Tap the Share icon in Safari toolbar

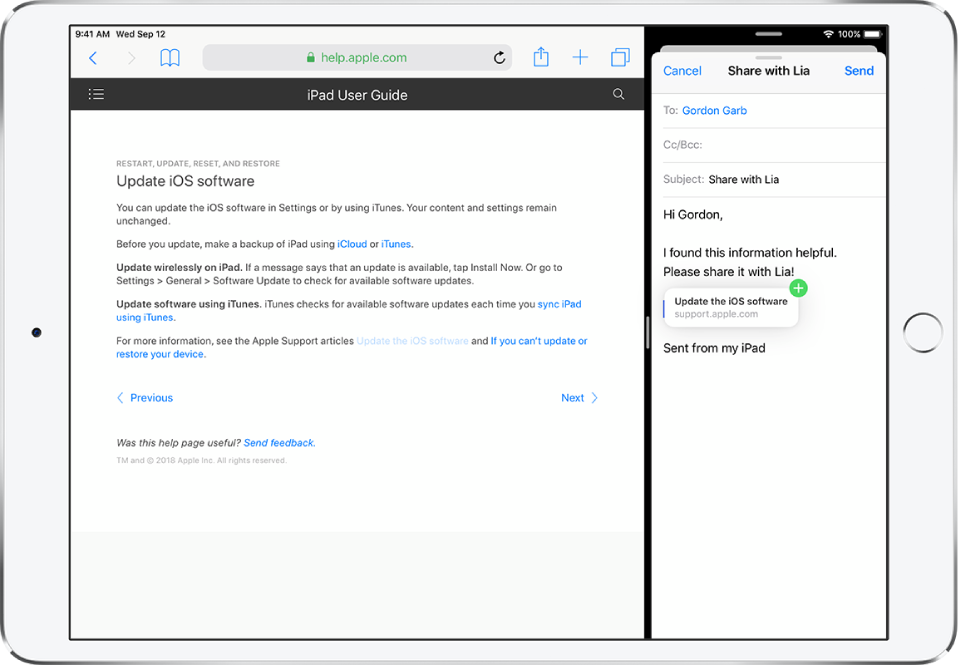[x=540, y=57]
